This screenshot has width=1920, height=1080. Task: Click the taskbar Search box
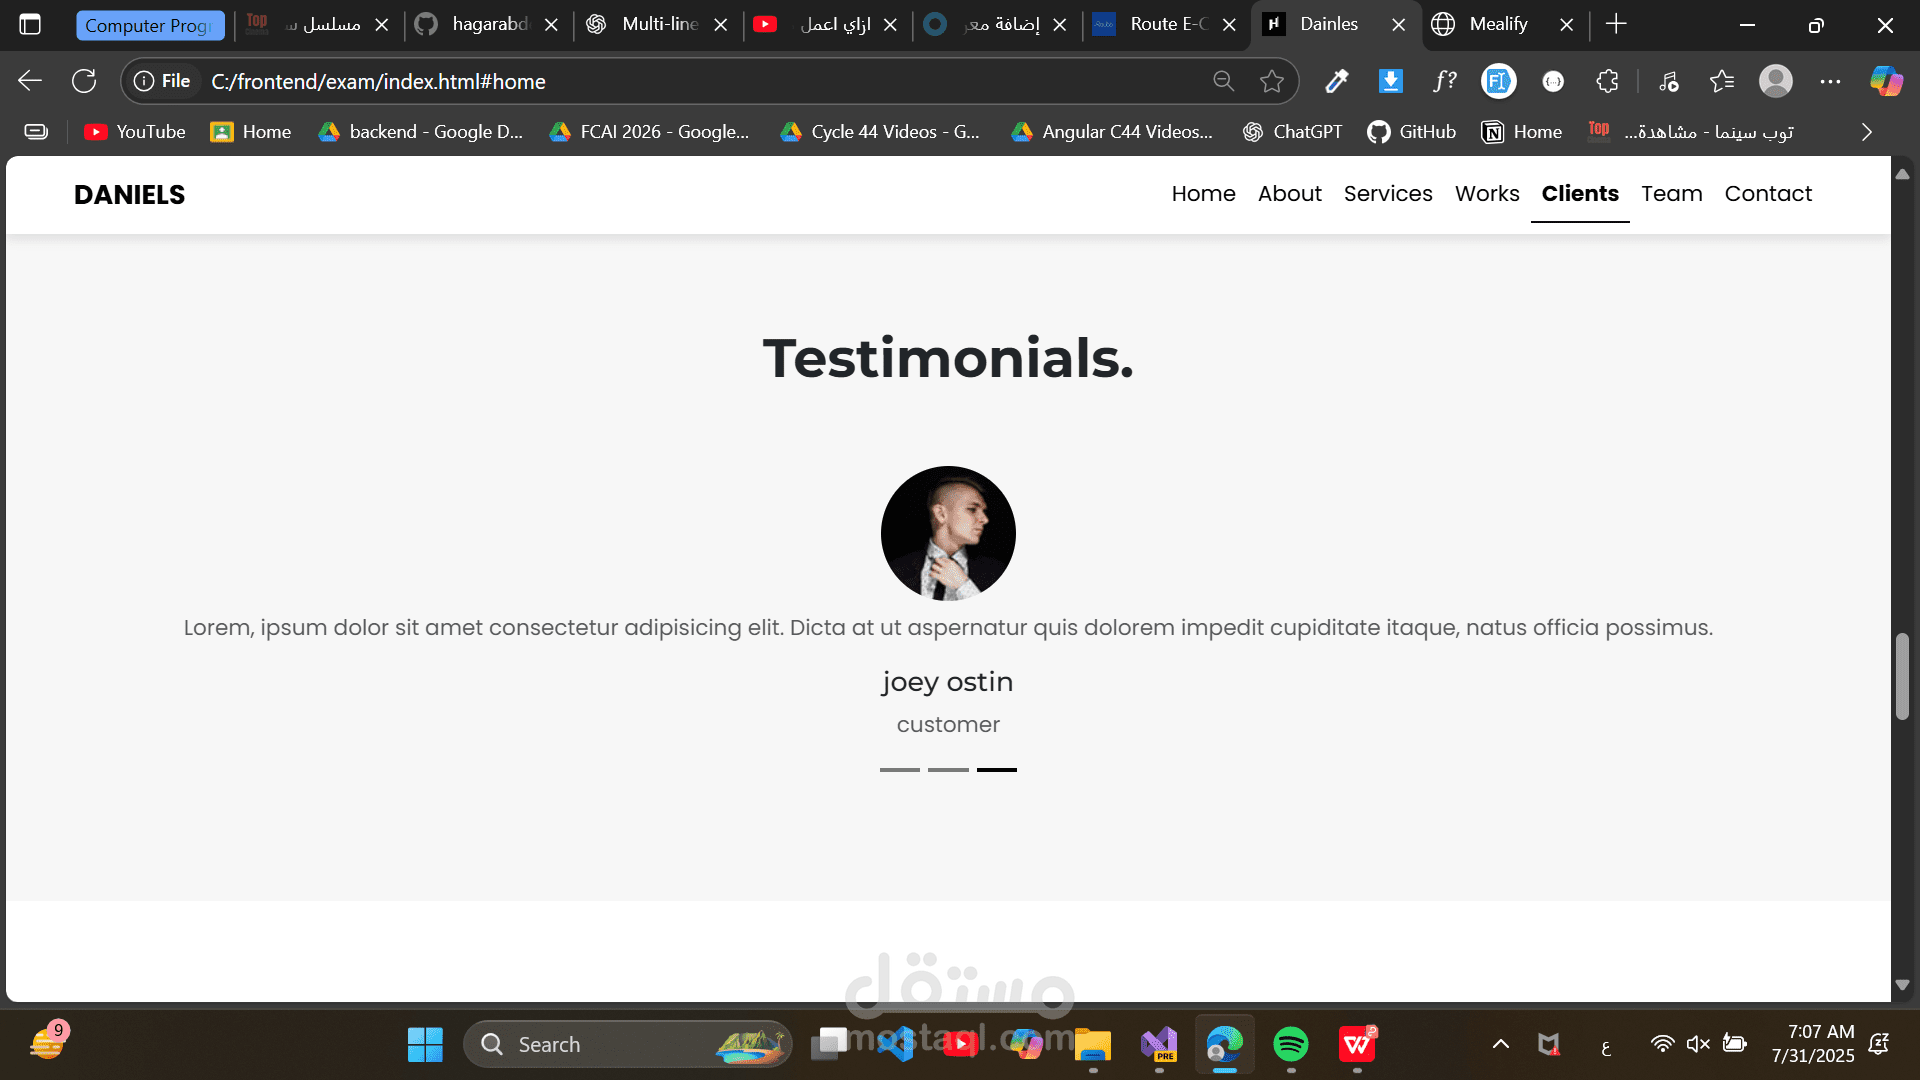pyautogui.click(x=628, y=1044)
